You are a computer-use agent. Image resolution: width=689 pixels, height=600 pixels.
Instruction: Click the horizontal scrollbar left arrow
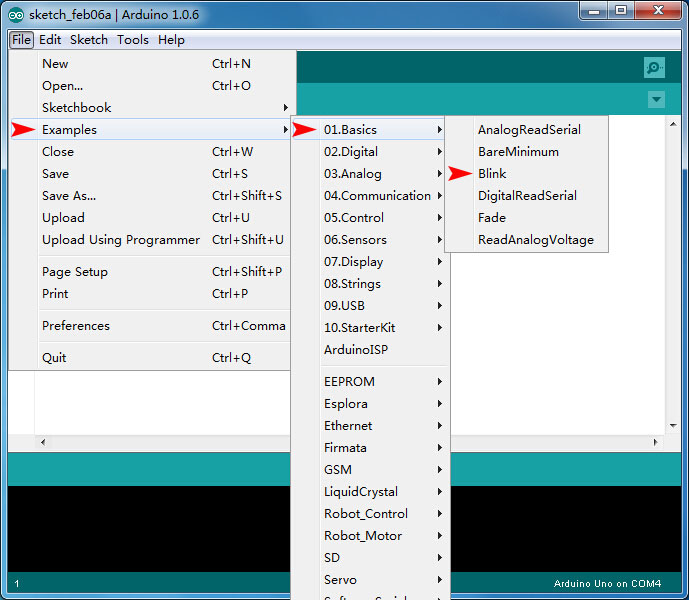(41, 441)
